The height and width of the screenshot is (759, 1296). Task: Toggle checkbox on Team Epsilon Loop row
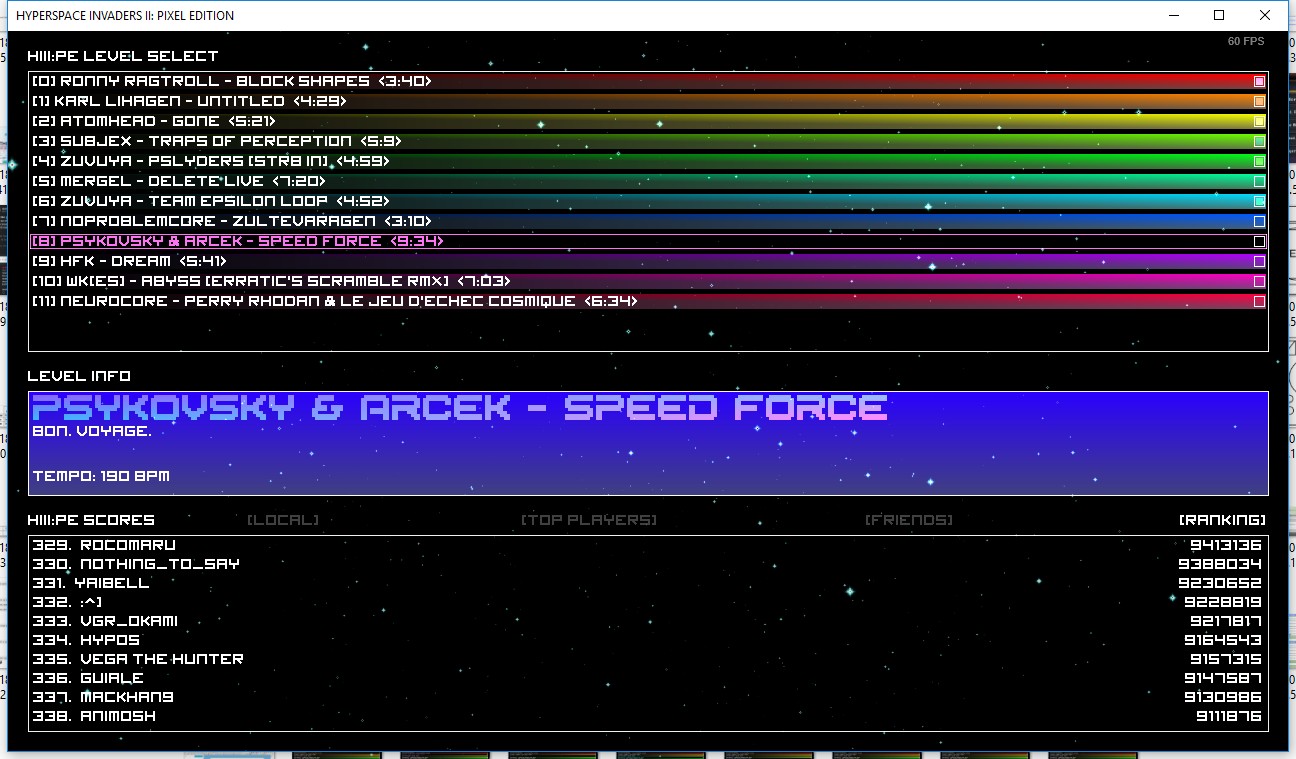click(1259, 201)
